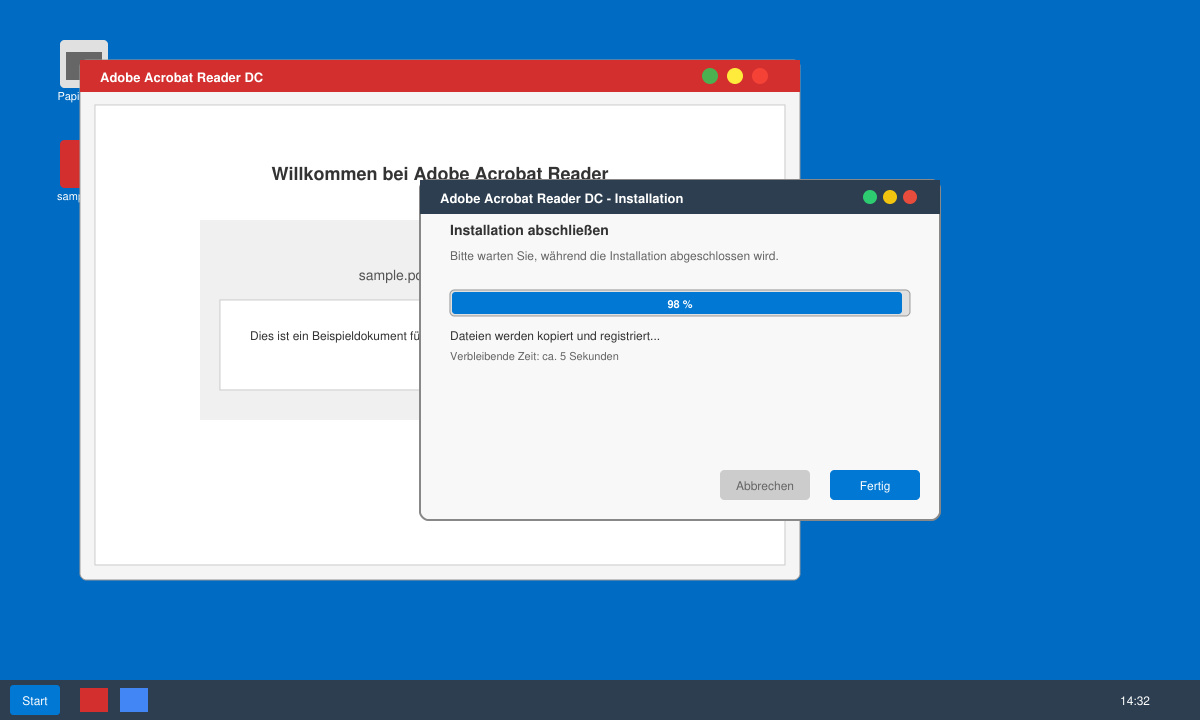Click the Fertig button in installer
The width and height of the screenshot is (1200, 720).
875,485
